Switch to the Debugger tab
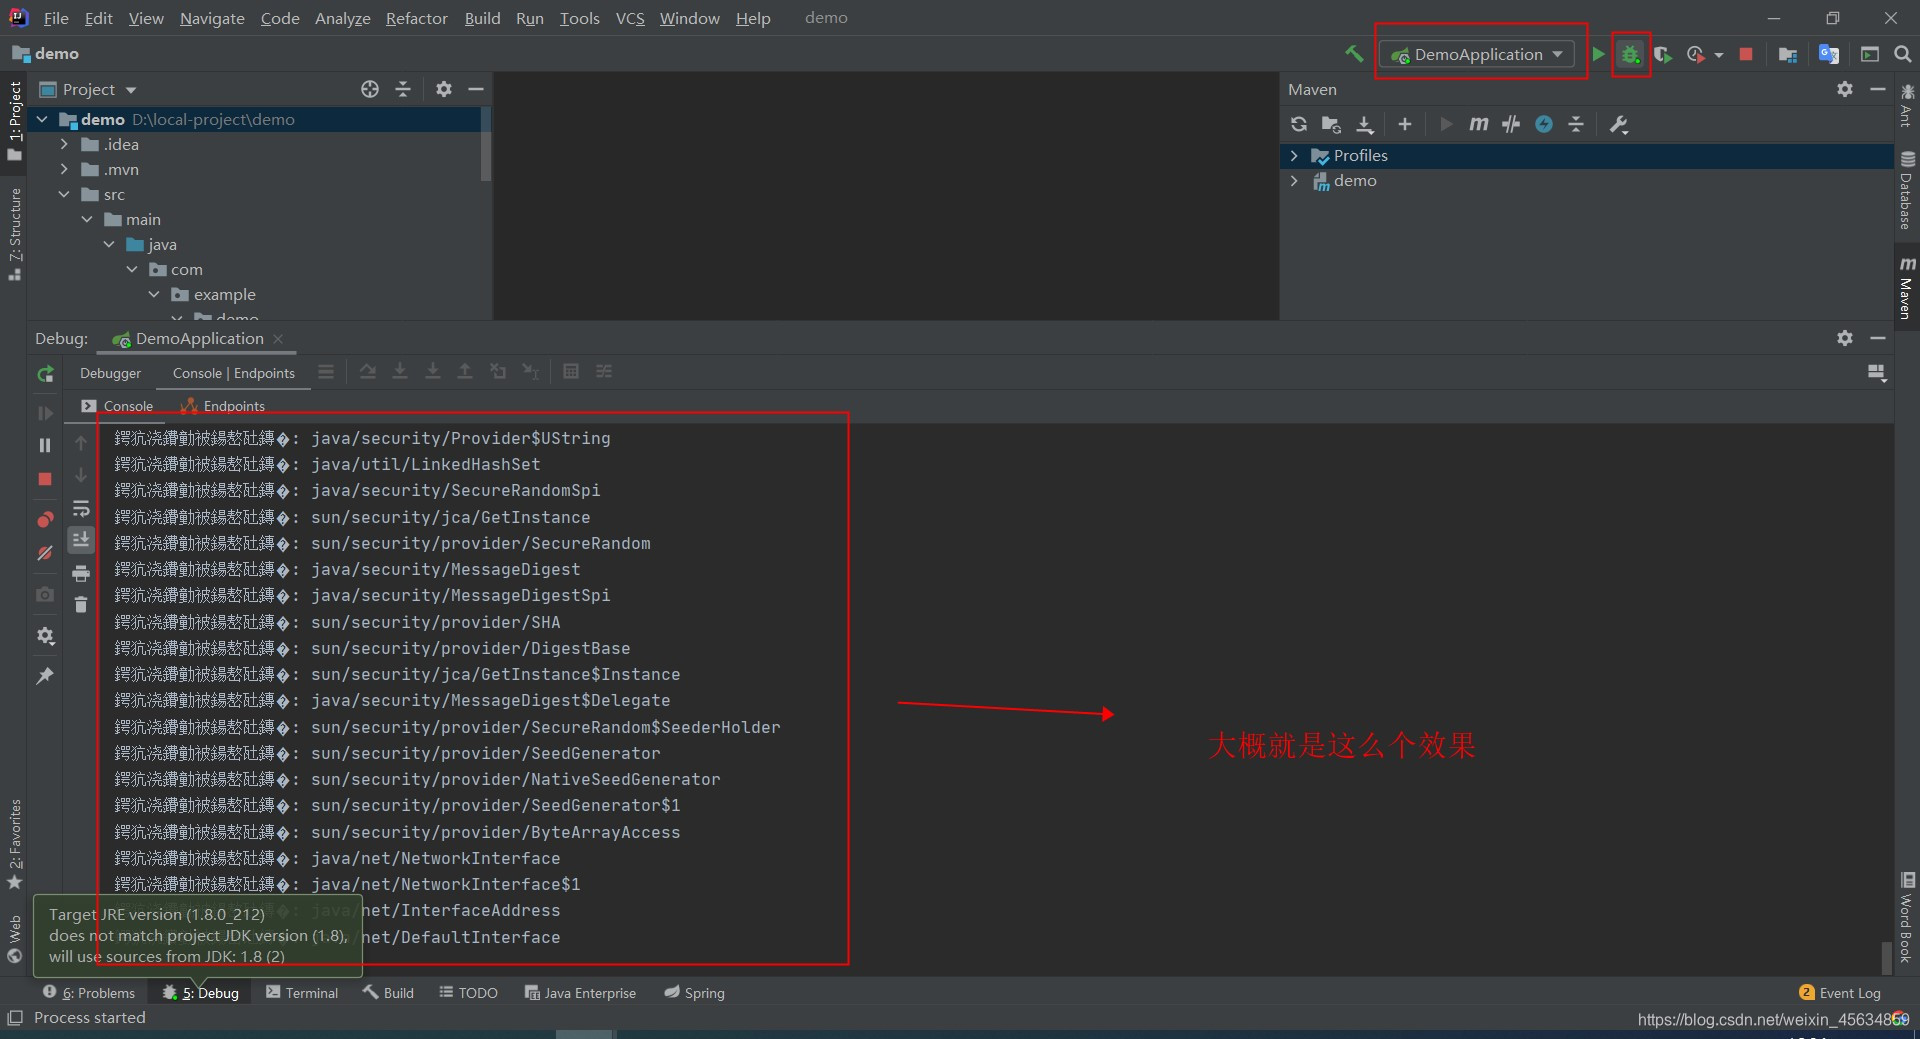The width and height of the screenshot is (1920, 1039). click(x=111, y=373)
